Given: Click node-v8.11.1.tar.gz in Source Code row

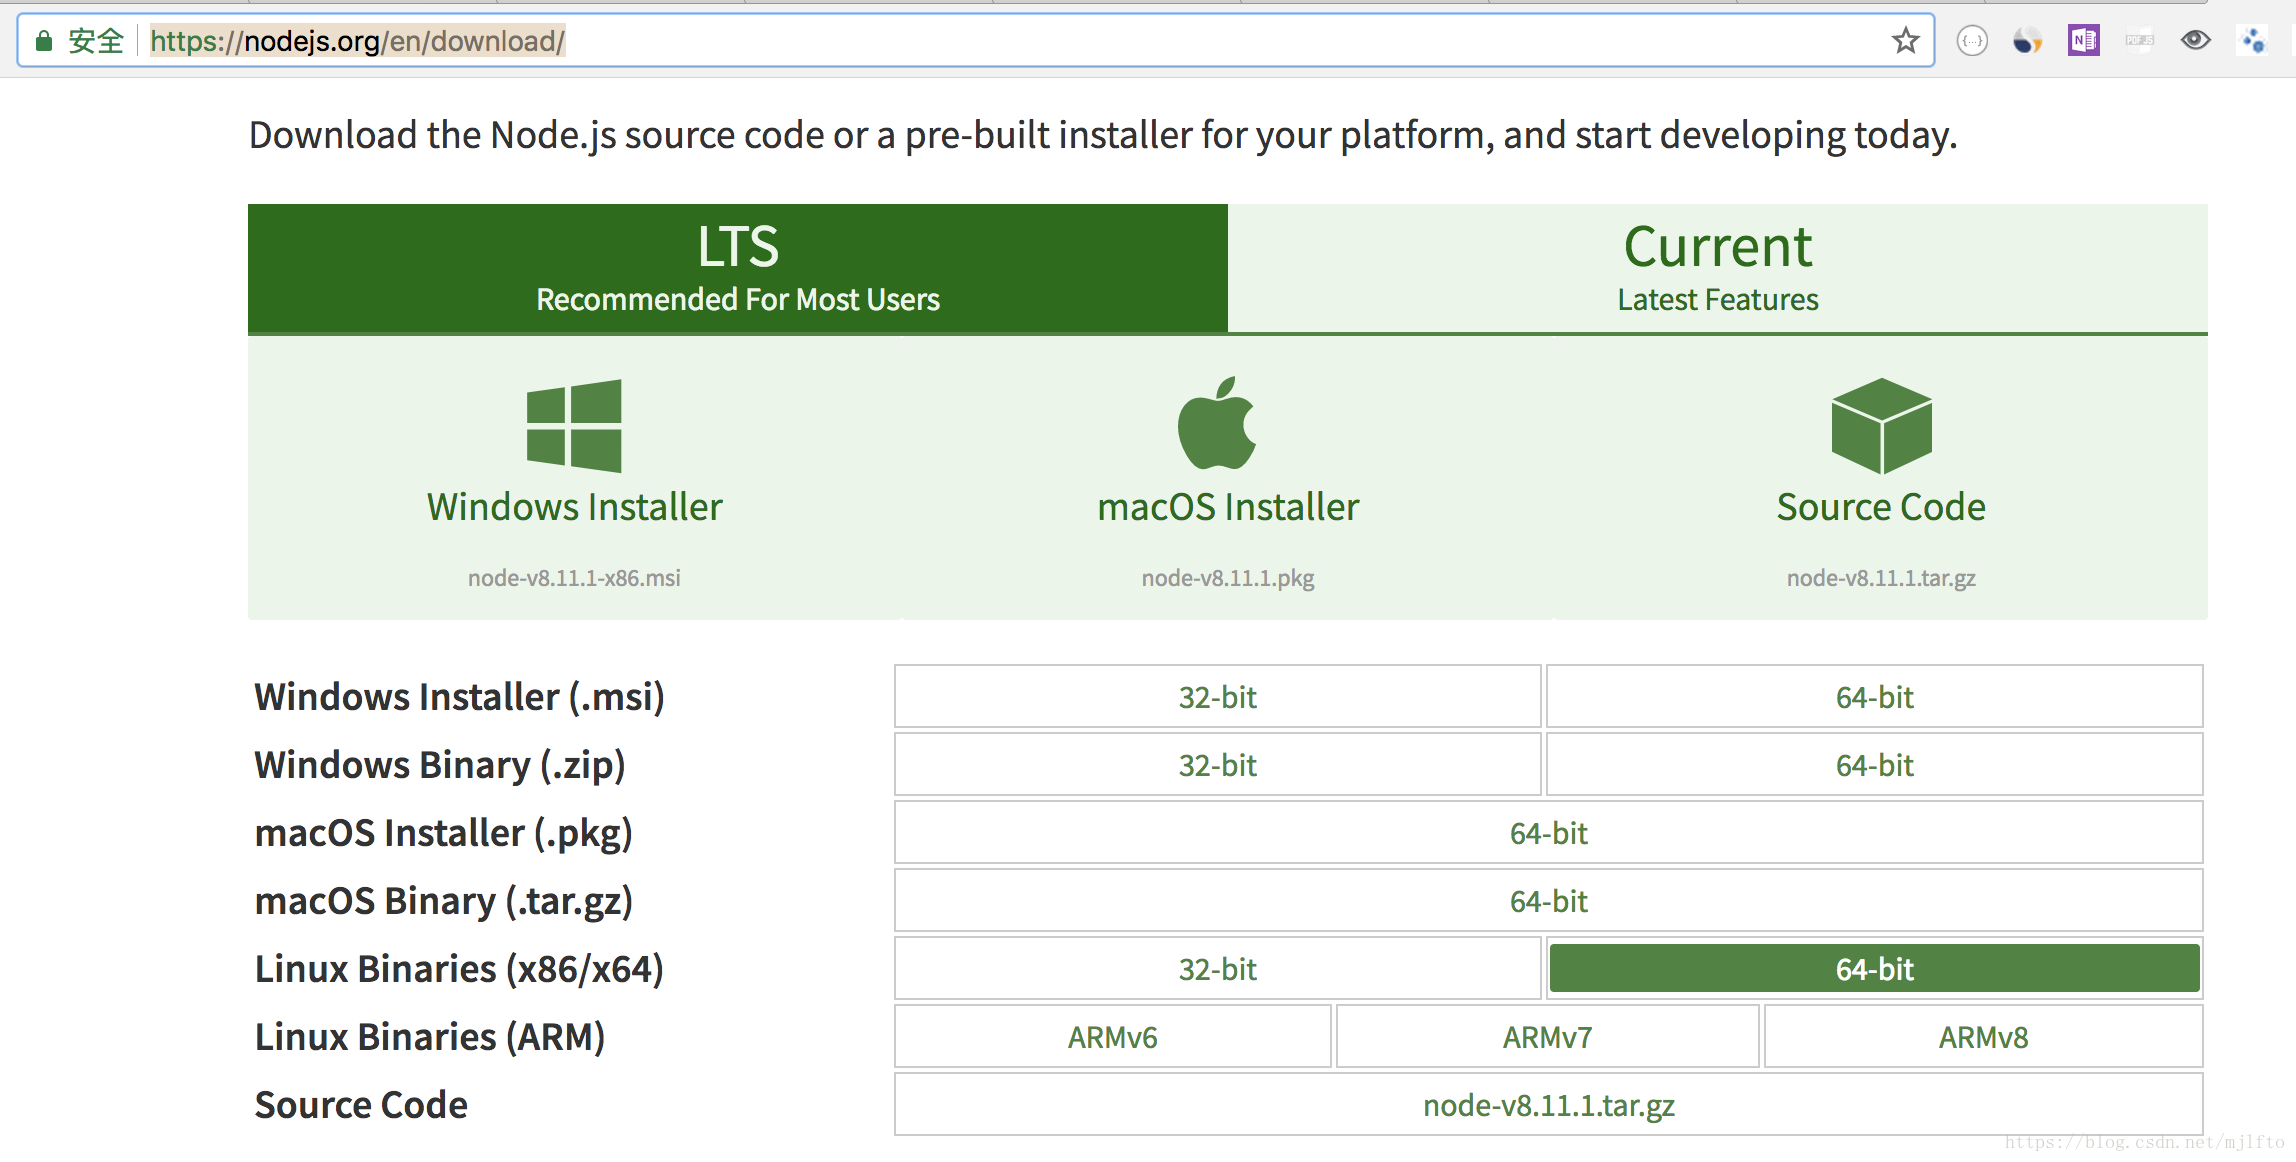Looking at the screenshot, I should (x=1548, y=1105).
